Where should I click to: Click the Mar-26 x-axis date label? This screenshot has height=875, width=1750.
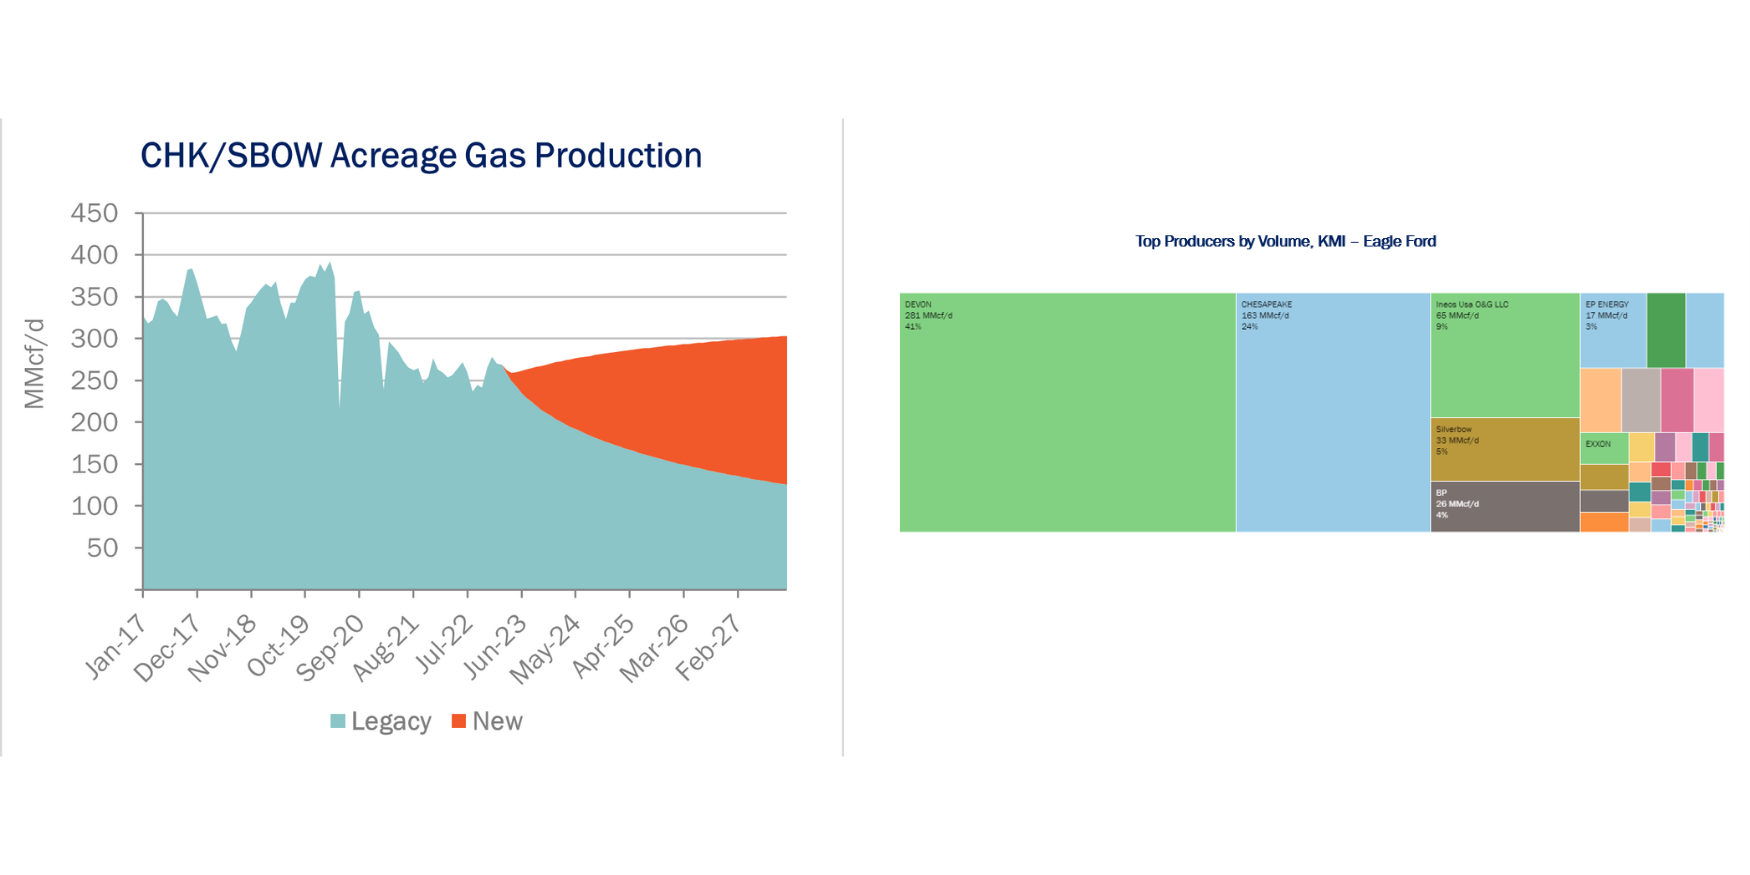click(654, 648)
